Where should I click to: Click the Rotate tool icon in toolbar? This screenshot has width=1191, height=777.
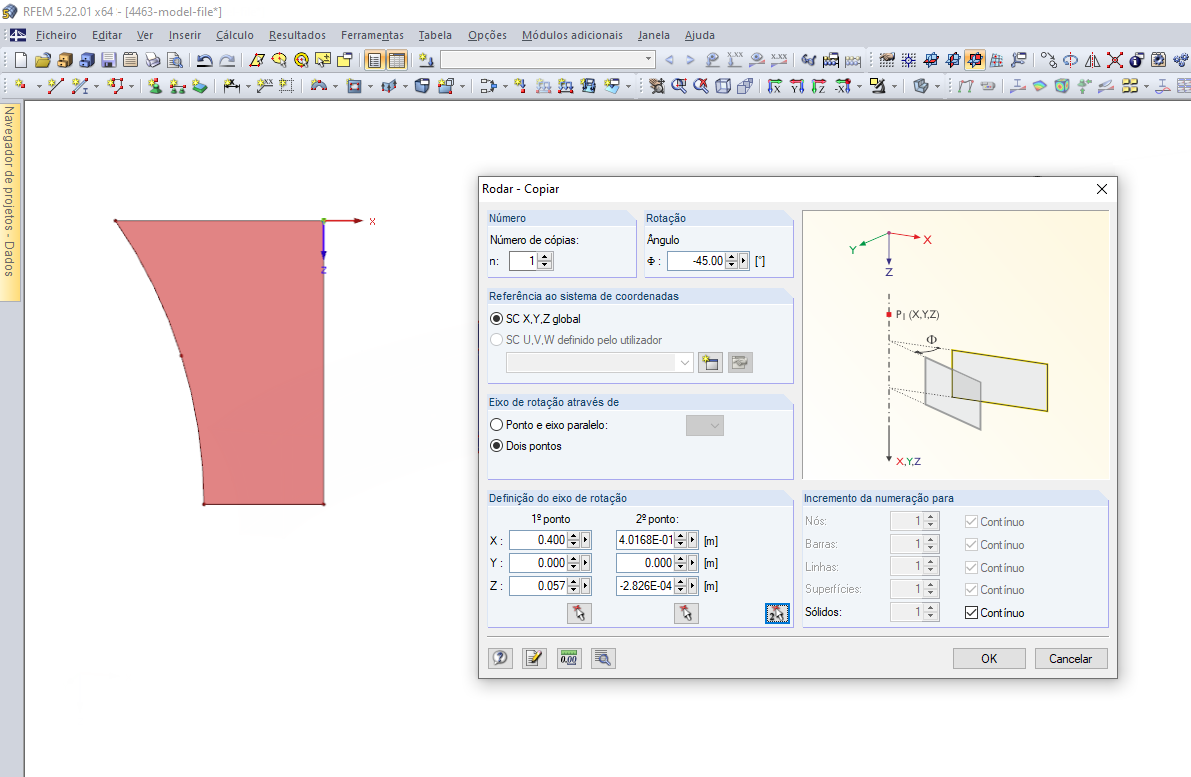[x=1070, y=60]
